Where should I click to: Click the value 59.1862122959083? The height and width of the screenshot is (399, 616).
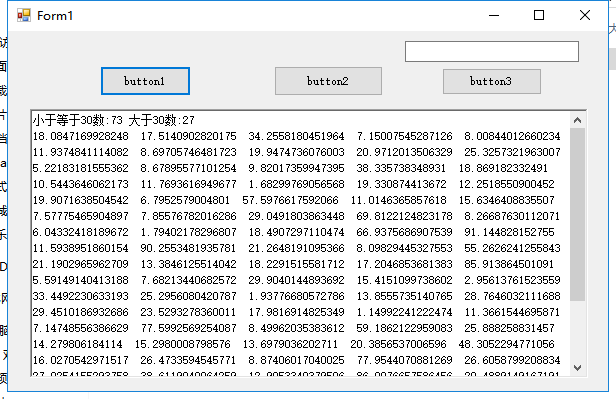tap(405, 328)
